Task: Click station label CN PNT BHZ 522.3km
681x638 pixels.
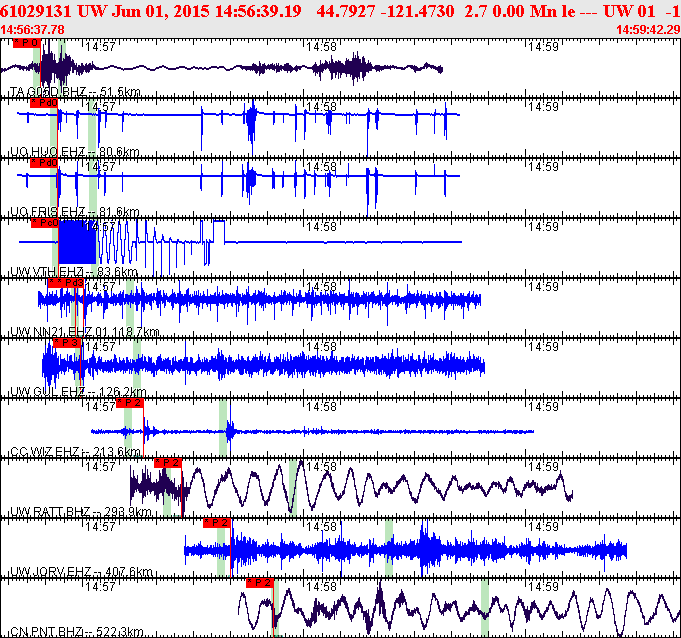Action: [77, 631]
